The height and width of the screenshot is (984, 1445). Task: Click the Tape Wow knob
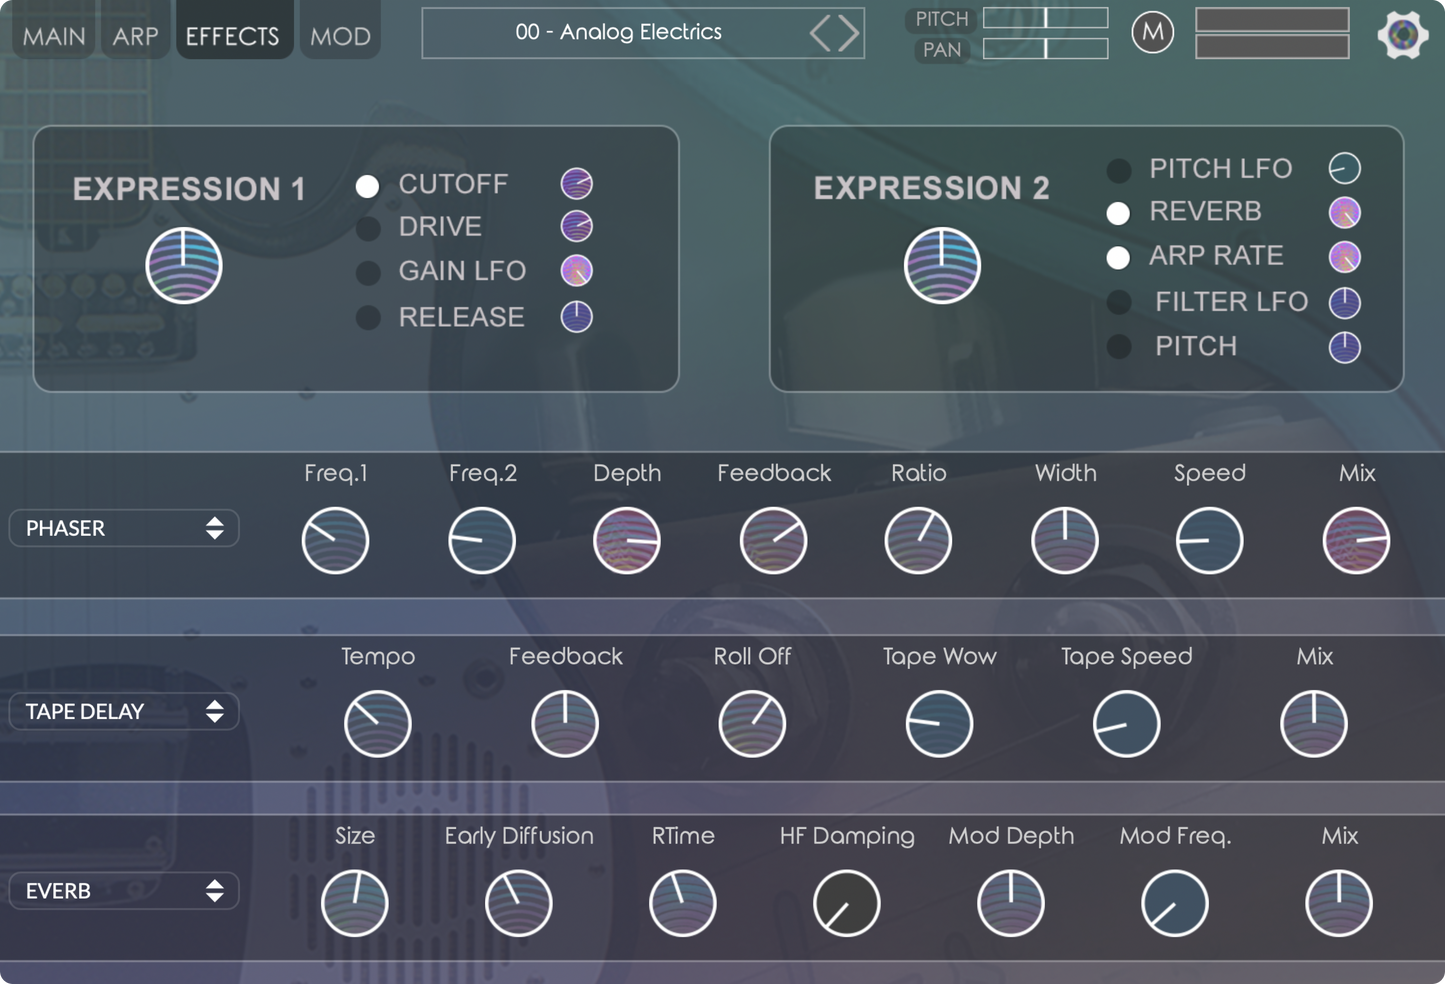point(939,724)
